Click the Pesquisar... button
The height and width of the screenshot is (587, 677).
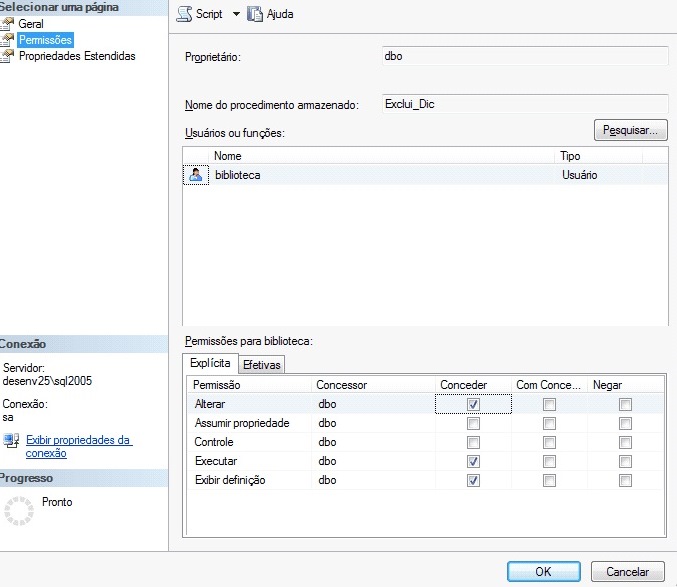(630, 130)
